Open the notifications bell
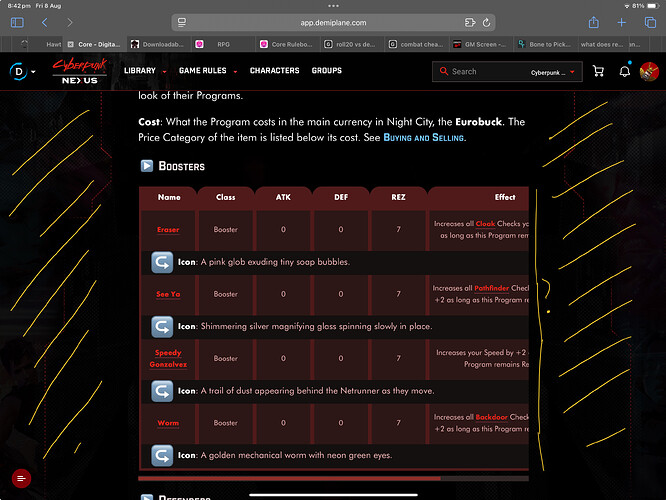 (x=624, y=71)
